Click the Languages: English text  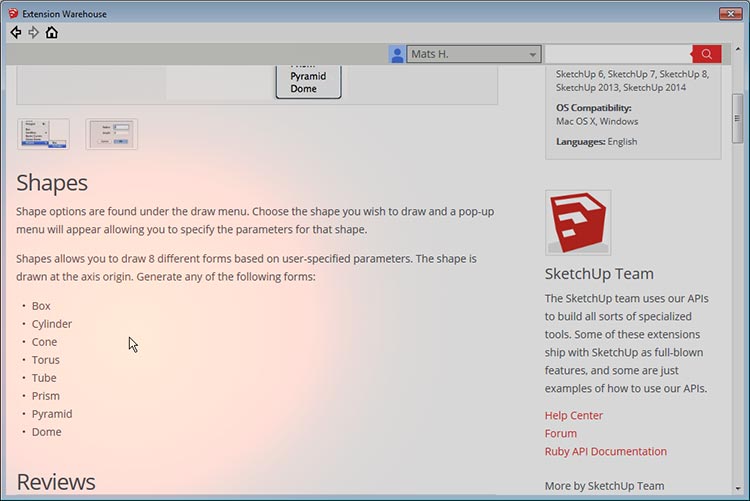(596, 142)
